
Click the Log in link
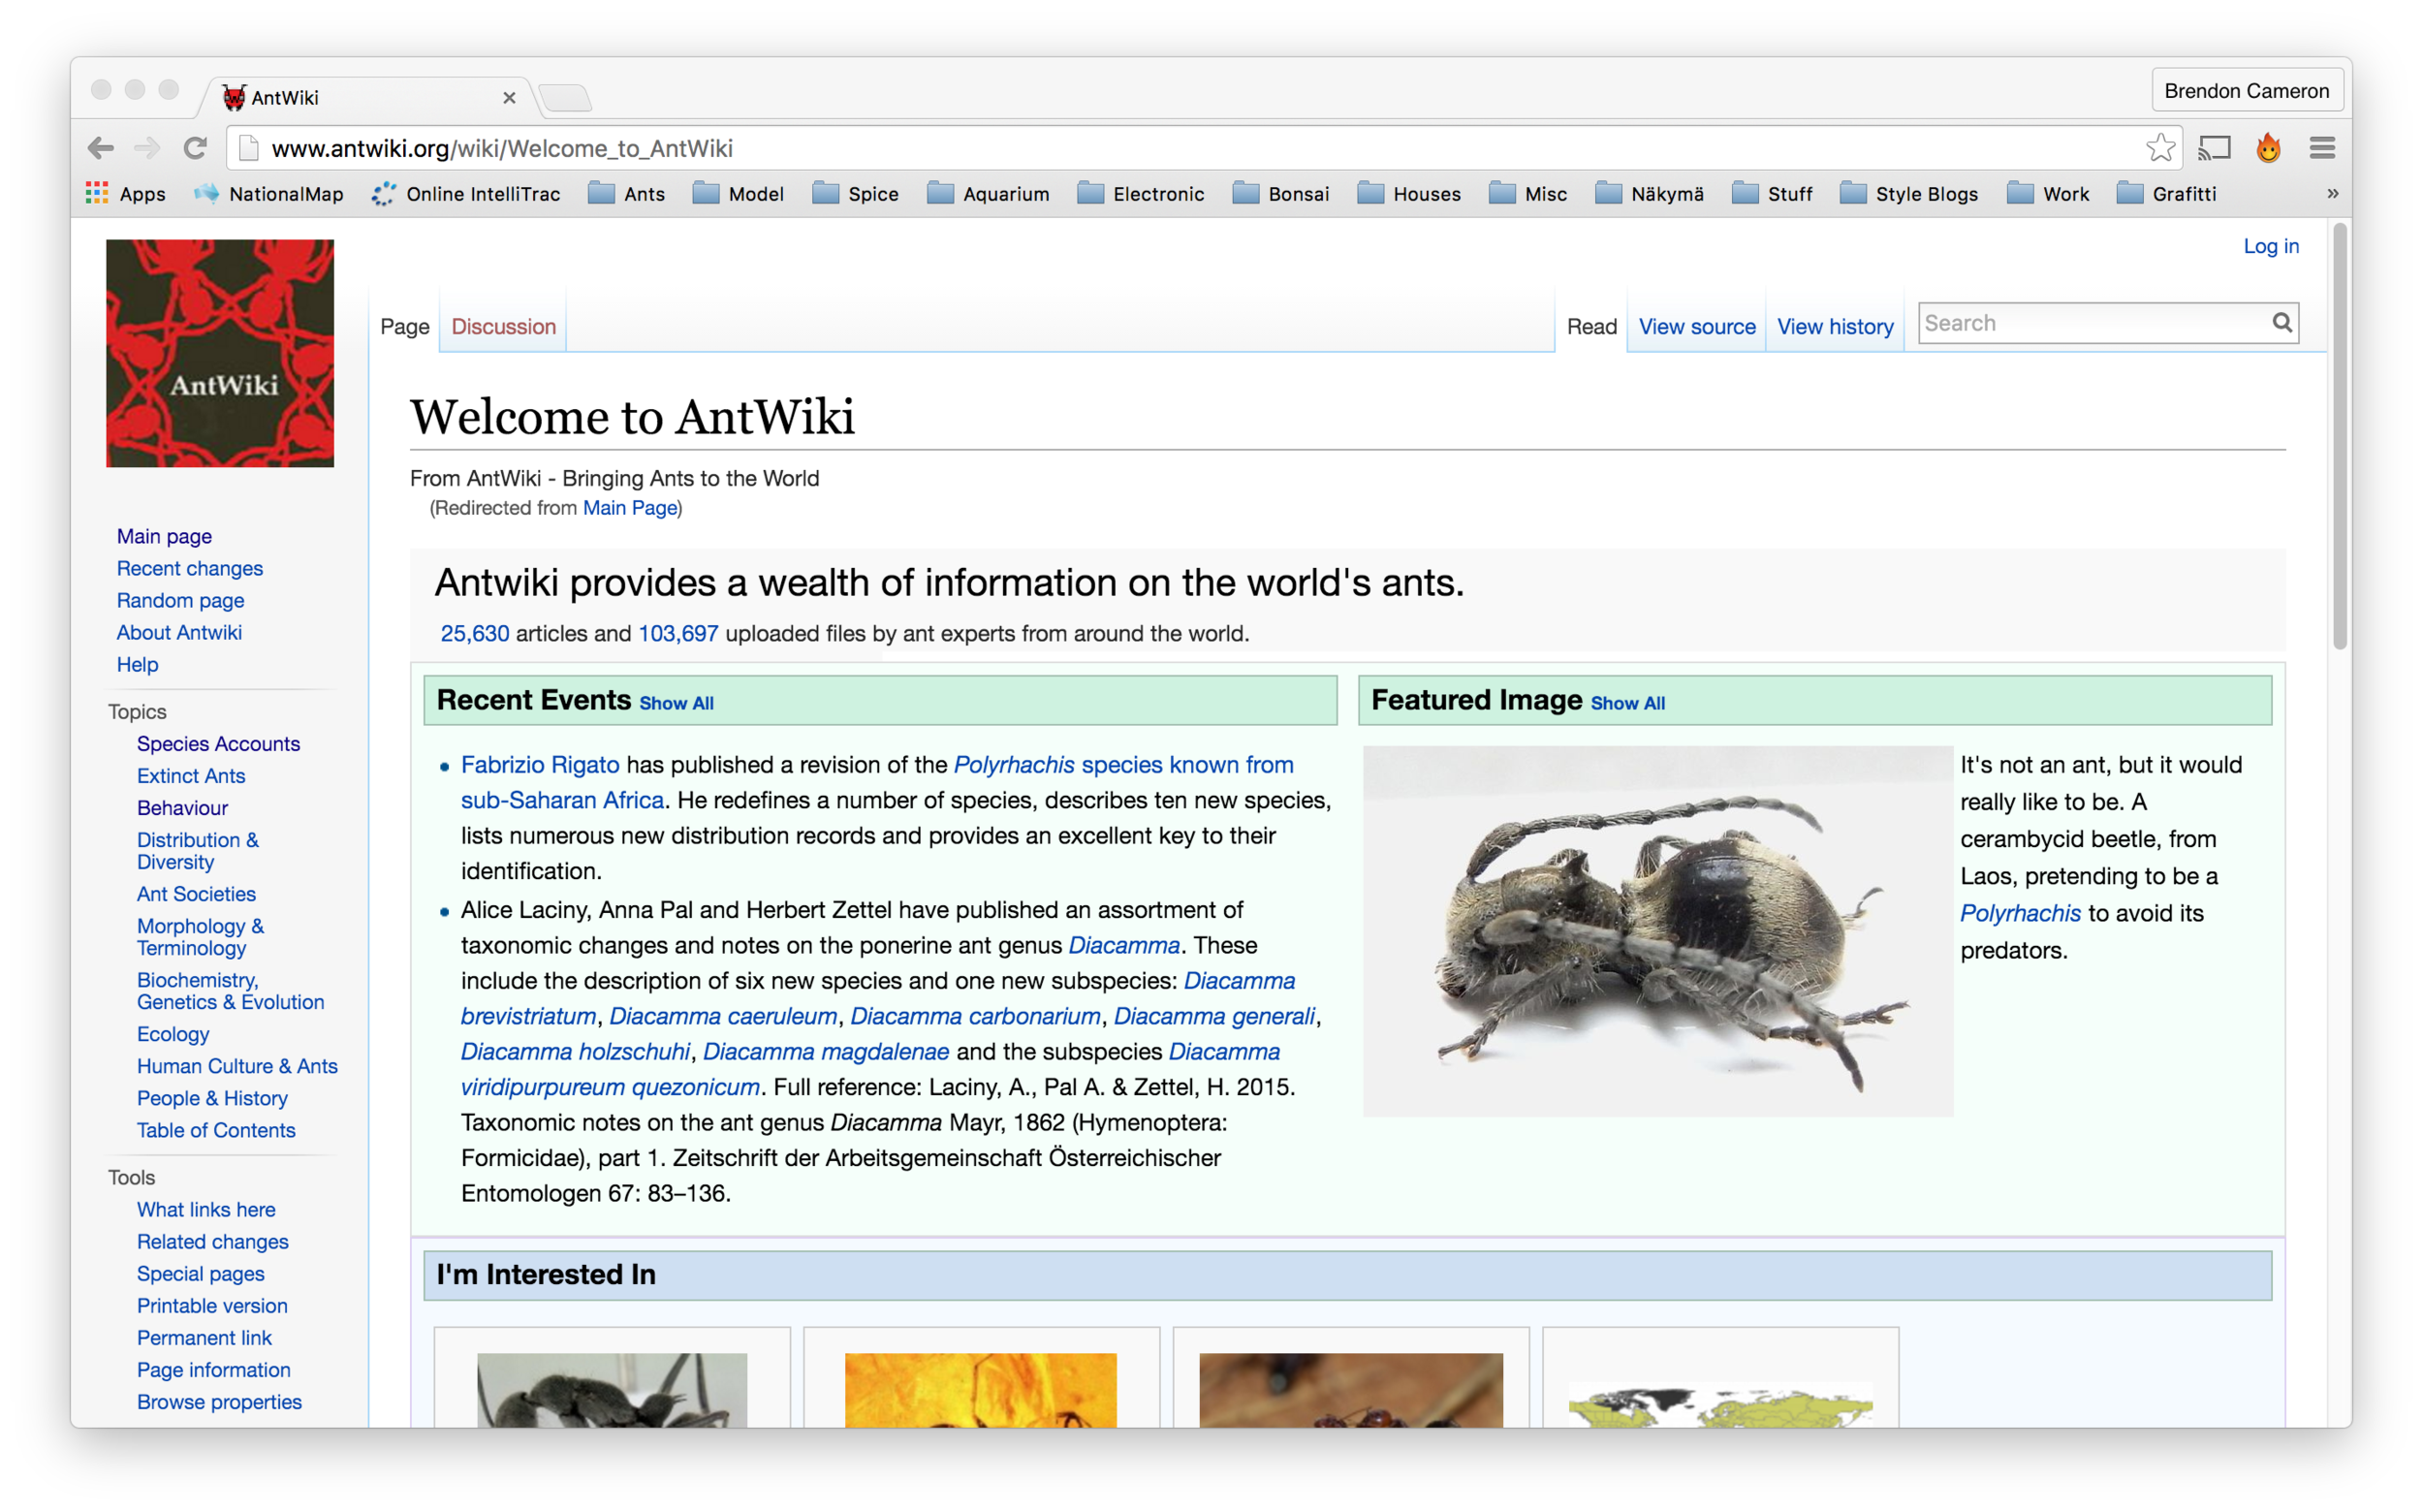(2270, 246)
